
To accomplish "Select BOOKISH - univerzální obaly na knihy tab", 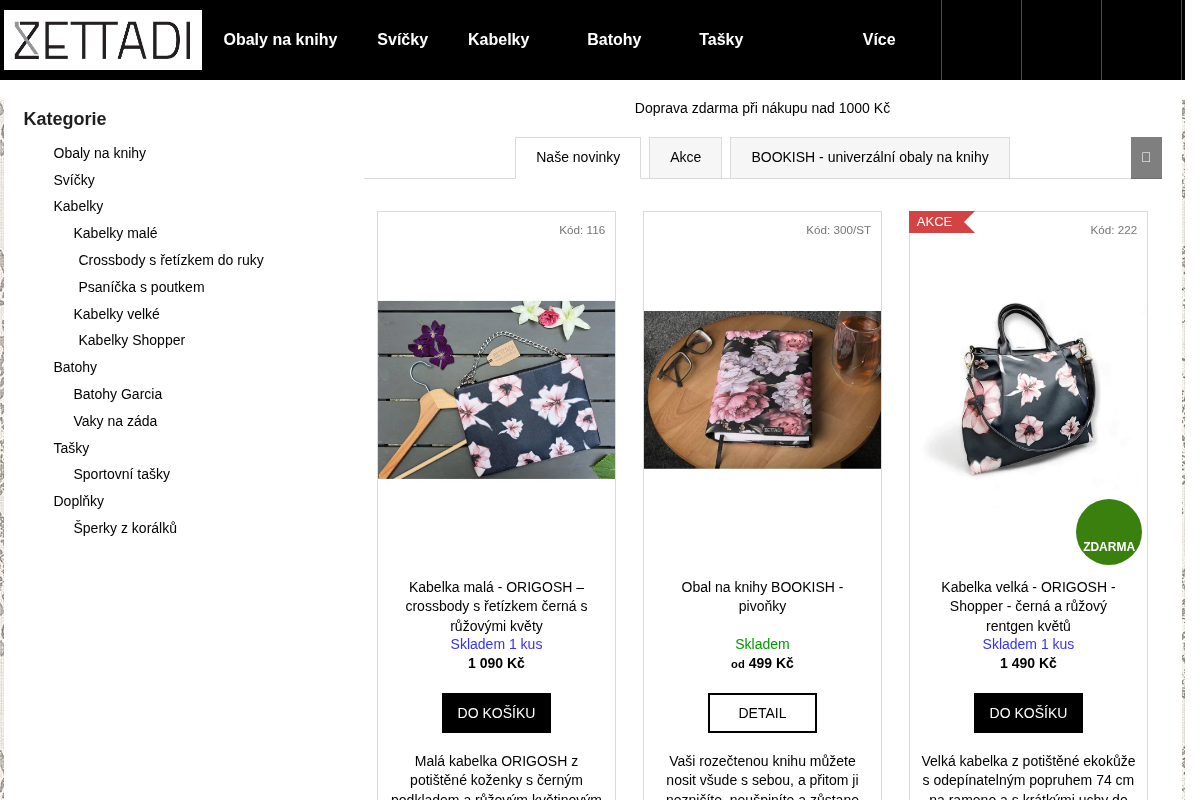I will 870,158.
